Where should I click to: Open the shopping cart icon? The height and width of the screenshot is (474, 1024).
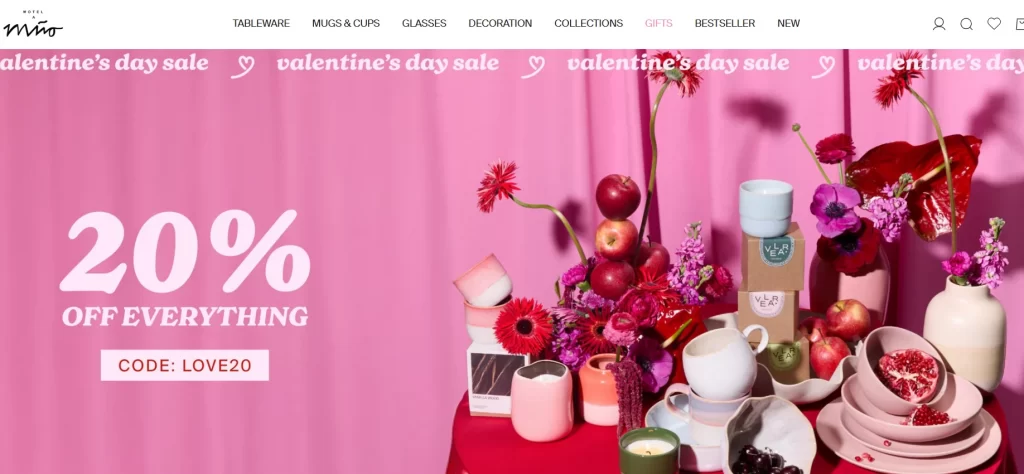[x=1020, y=24]
